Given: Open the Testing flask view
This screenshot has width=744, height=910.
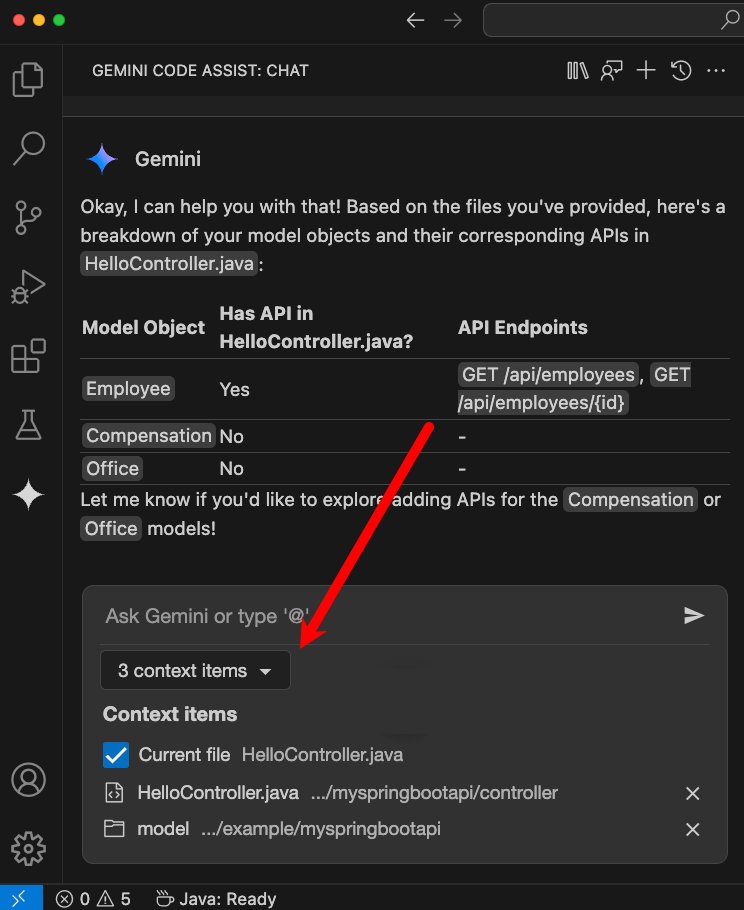Looking at the screenshot, I should tap(28, 425).
